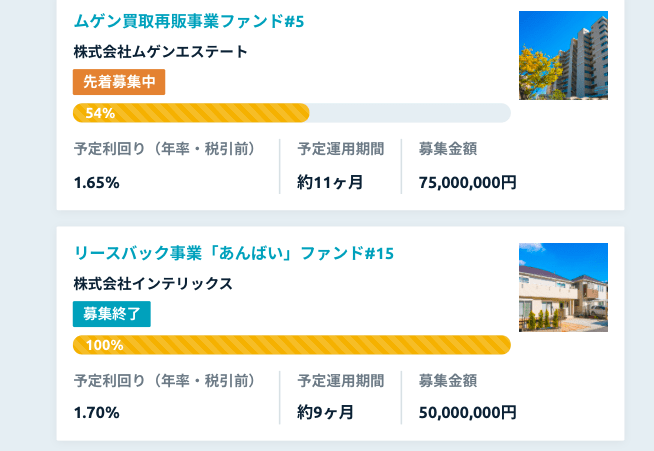Click the 約9ヶ月 operation period value
This screenshot has height=451, width=654.
[x=325, y=413]
